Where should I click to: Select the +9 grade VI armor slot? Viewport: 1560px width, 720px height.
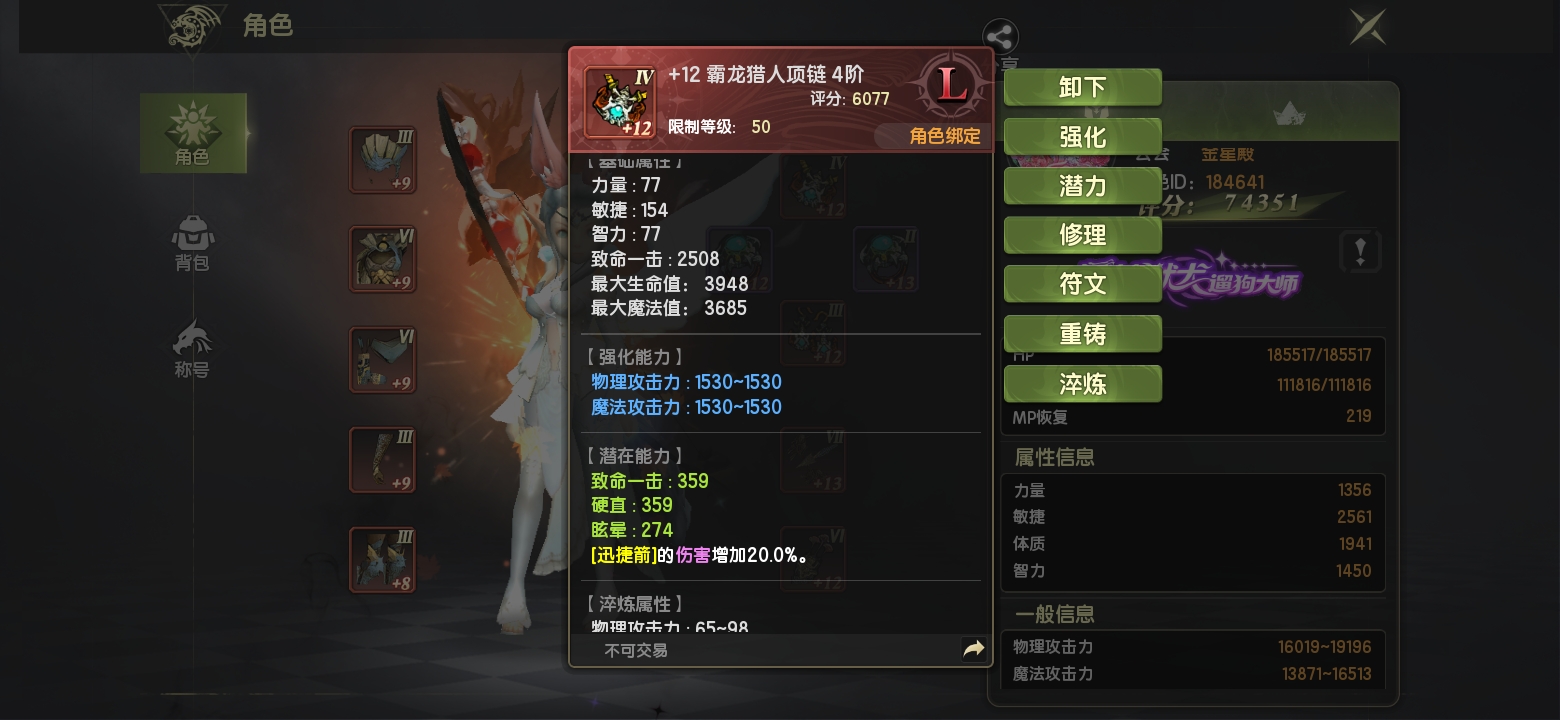pos(382,260)
